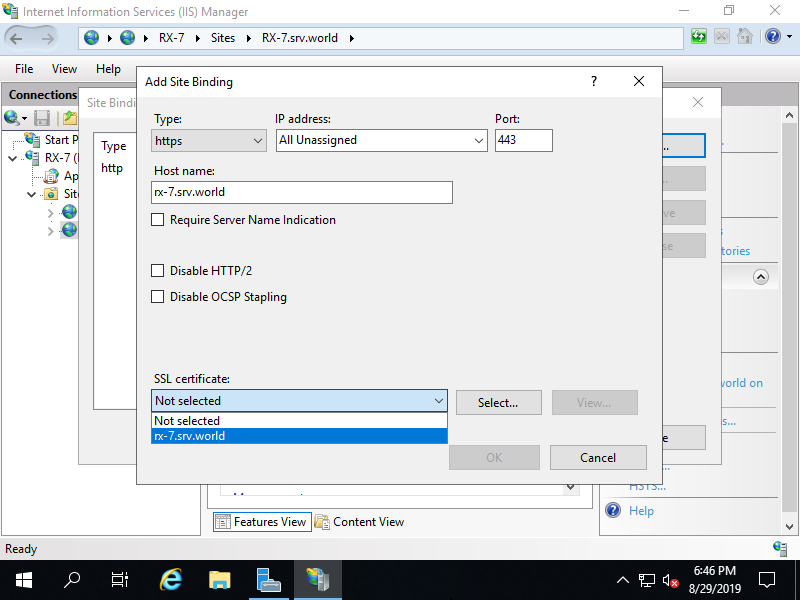Click the Help question-mark icon at the toolbar's right
Screen dimensions: 800x600
773,36
